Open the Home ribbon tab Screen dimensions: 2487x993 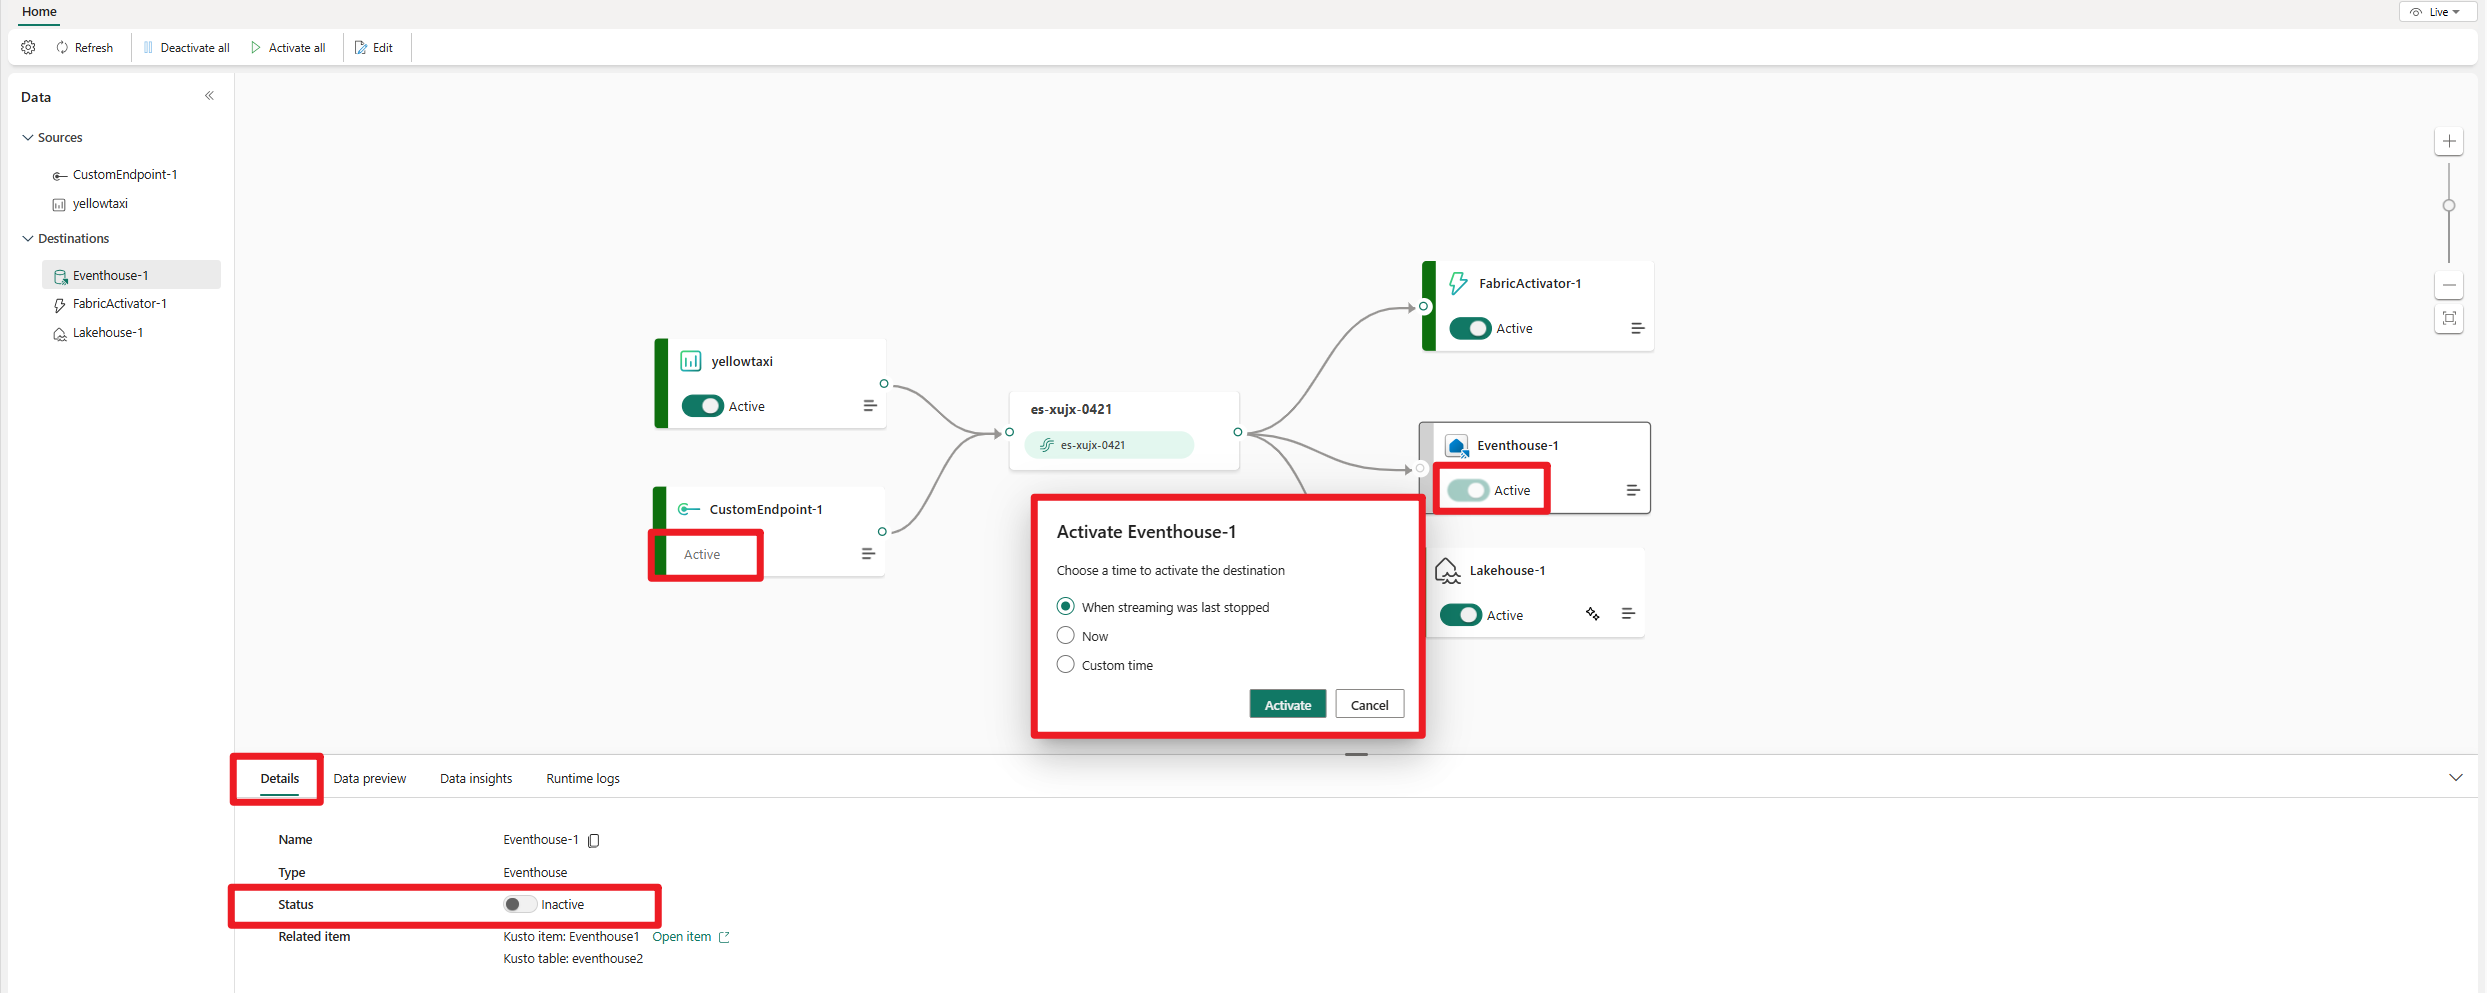pyautogui.click(x=39, y=12)
